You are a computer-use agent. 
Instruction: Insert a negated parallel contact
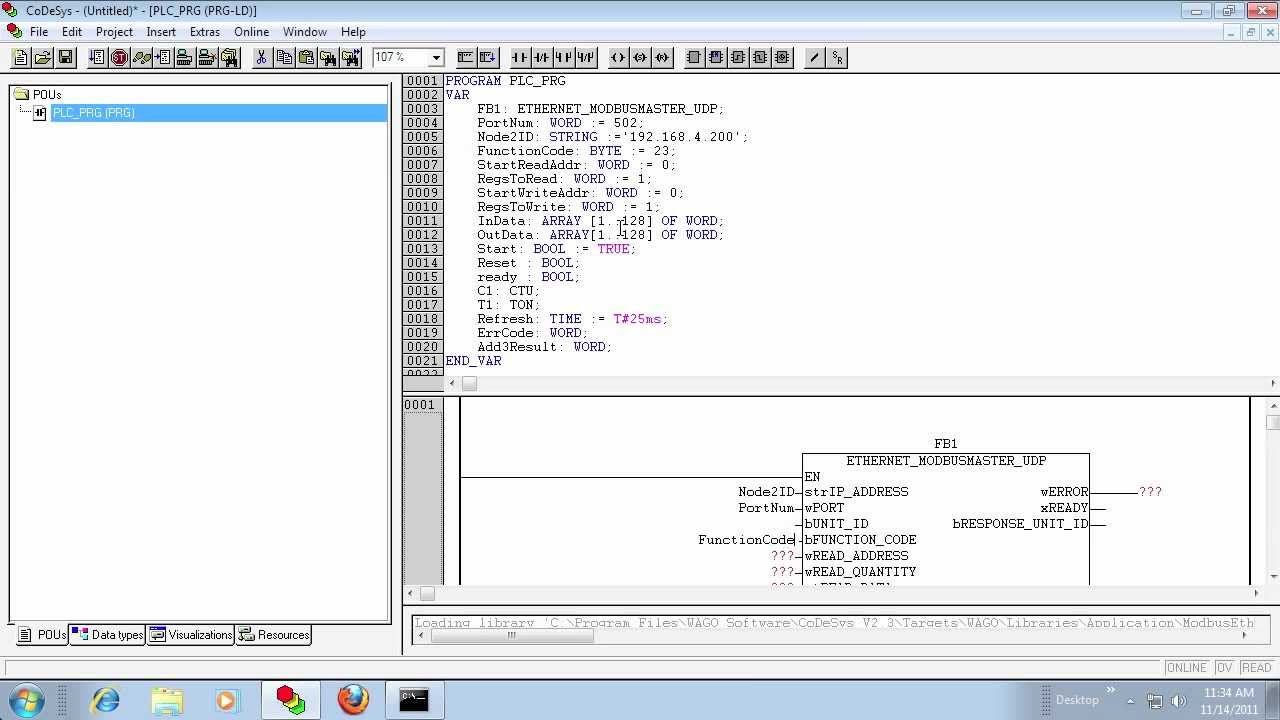click(x=586, y=58)
